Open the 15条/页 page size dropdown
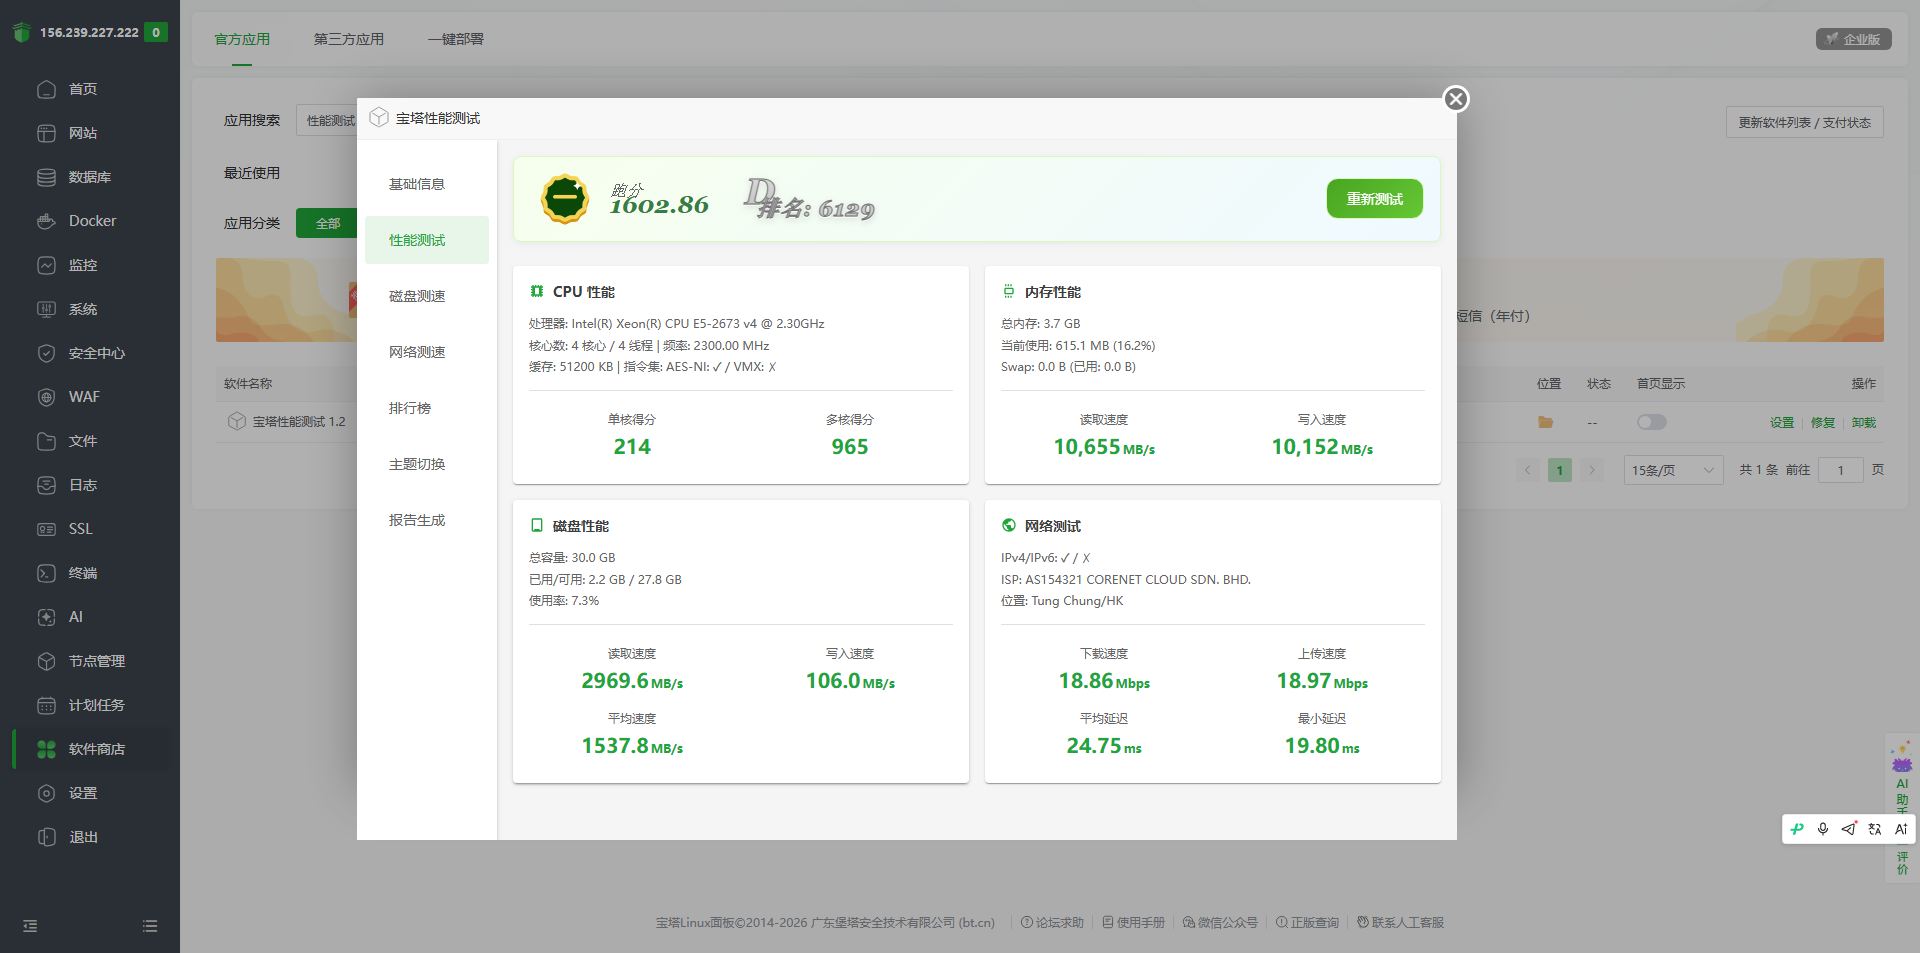1920x953 pixels. 1673,470
